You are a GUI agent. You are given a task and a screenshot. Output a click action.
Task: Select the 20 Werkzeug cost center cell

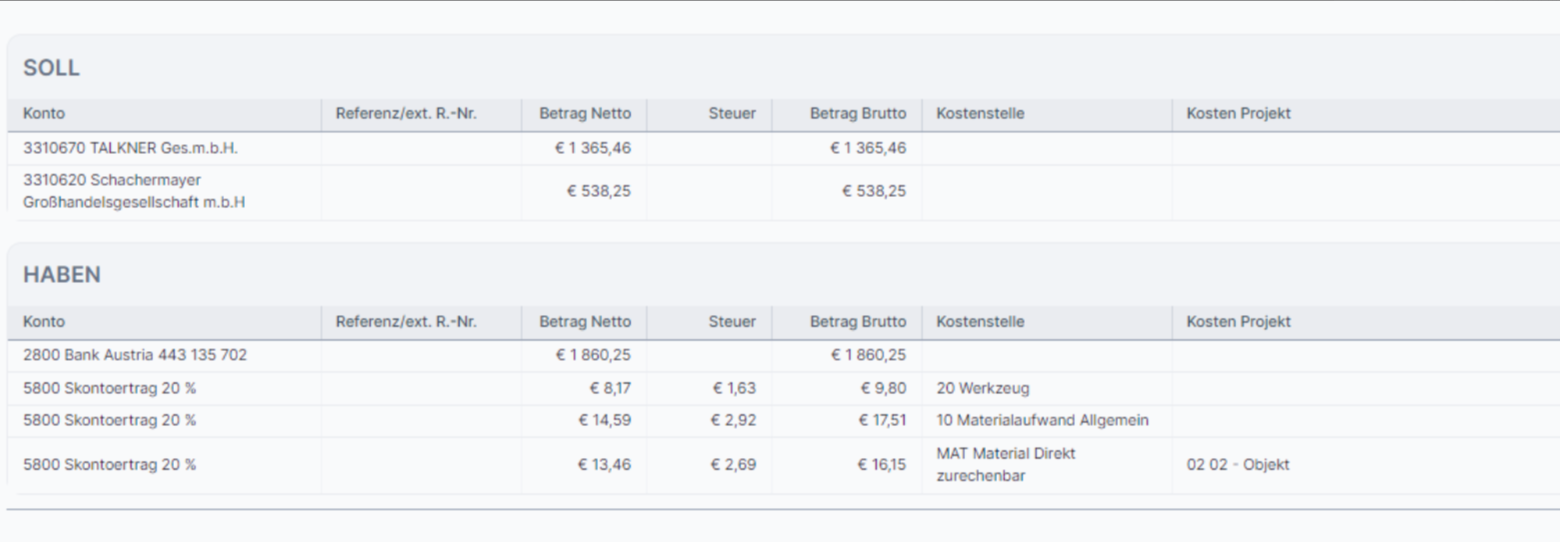[983, 388]
